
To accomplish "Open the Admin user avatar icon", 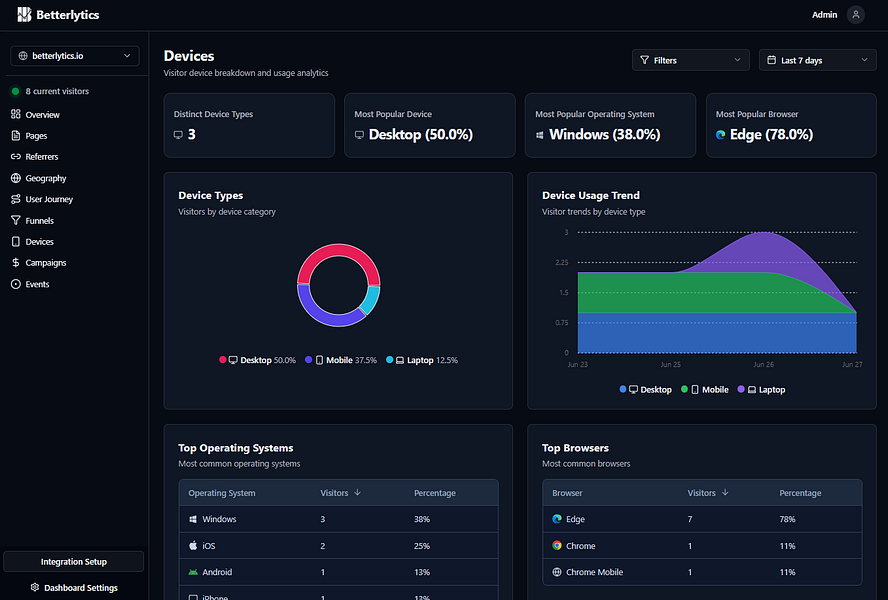I will [x=856, y=15].
